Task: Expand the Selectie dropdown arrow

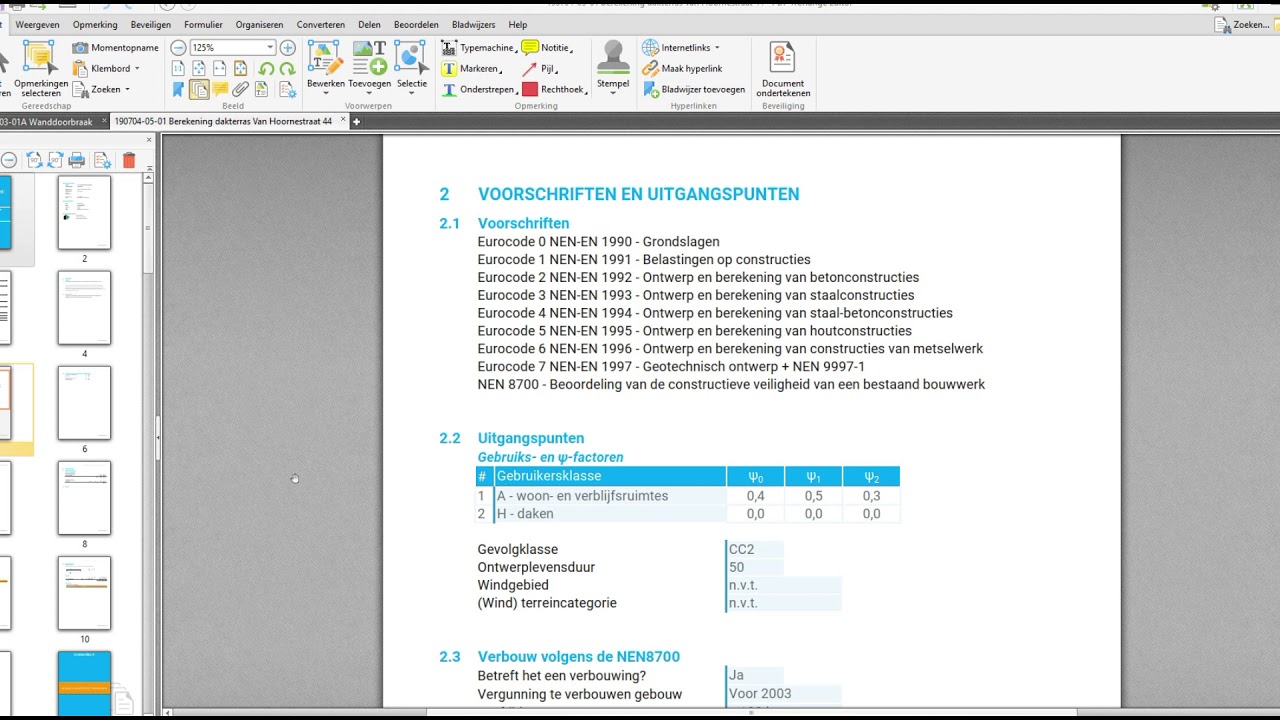Action: coord(411,94)
